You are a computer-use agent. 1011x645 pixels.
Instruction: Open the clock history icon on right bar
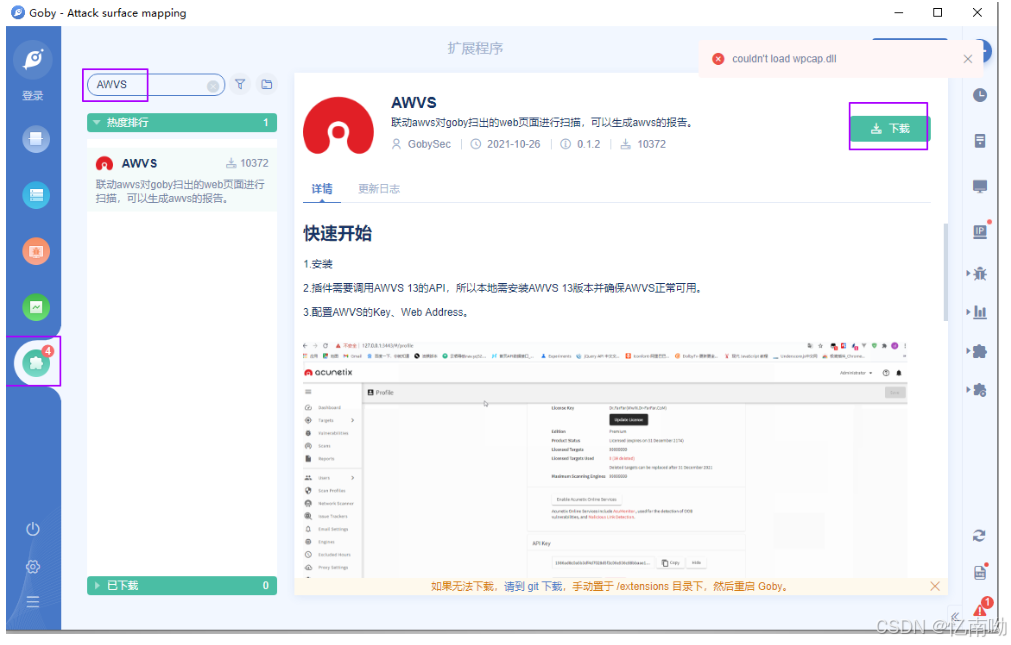point(980,95)
